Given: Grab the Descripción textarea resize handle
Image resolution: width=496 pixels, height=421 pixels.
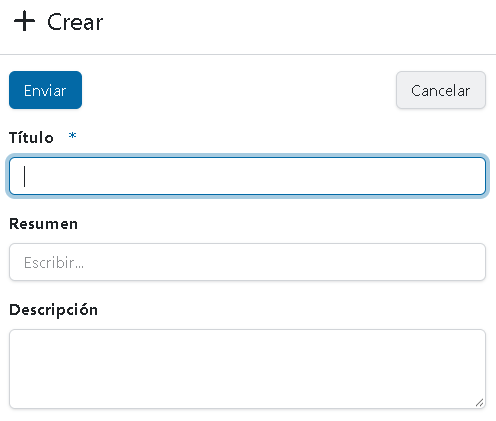Looking at the screenshot, I should point(479,402).
